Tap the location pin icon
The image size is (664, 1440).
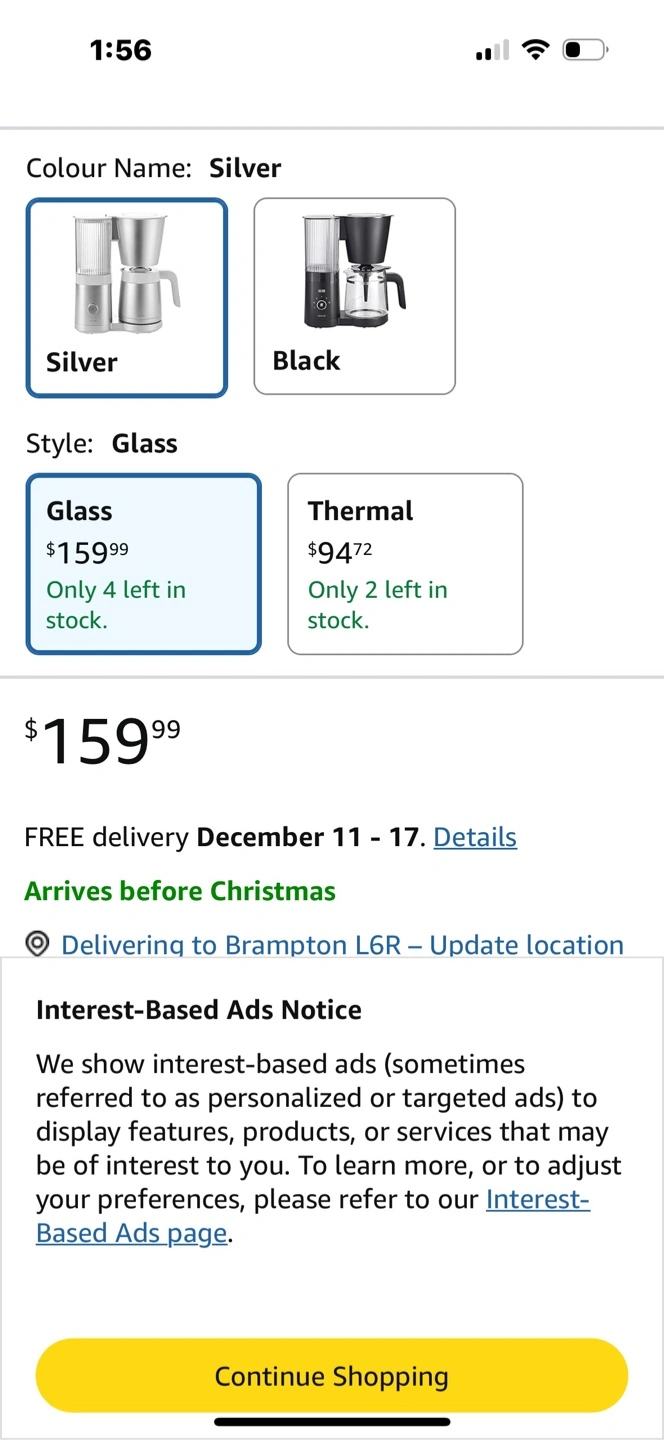[38, 944]
